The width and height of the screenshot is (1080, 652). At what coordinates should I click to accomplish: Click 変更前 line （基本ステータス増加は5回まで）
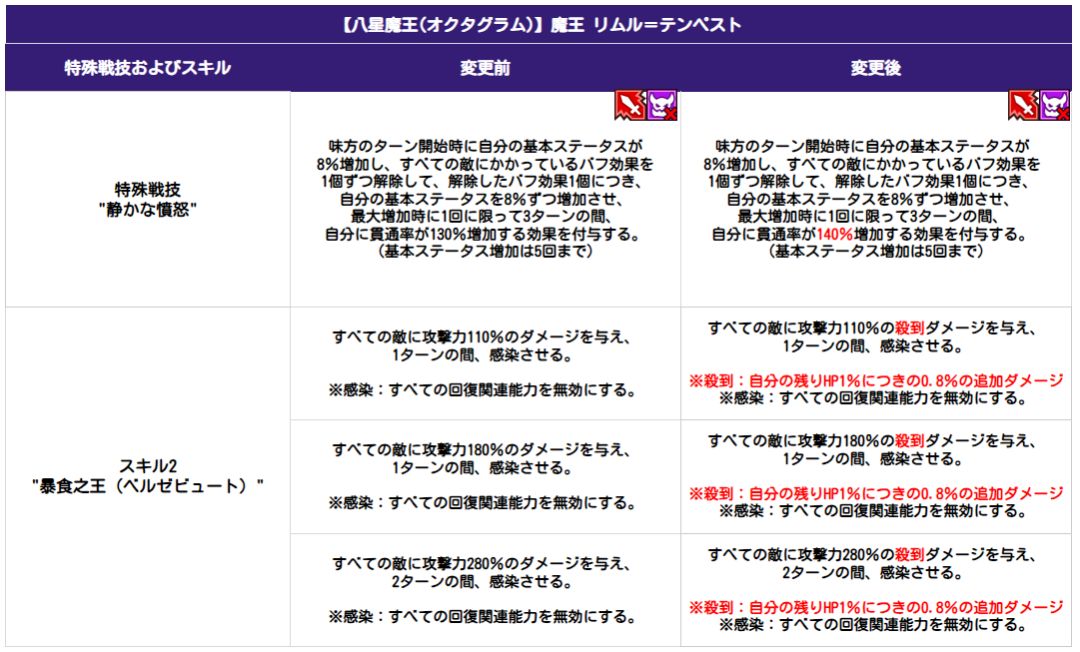485,251
